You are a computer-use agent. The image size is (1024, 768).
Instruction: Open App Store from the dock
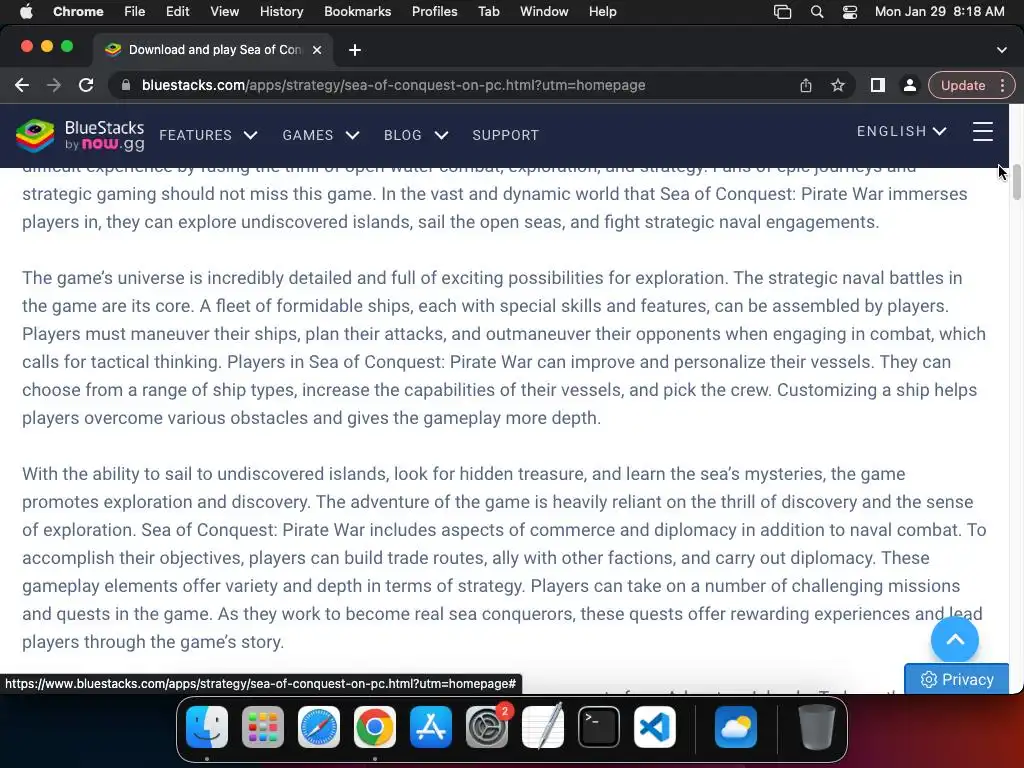click(431, 727)
